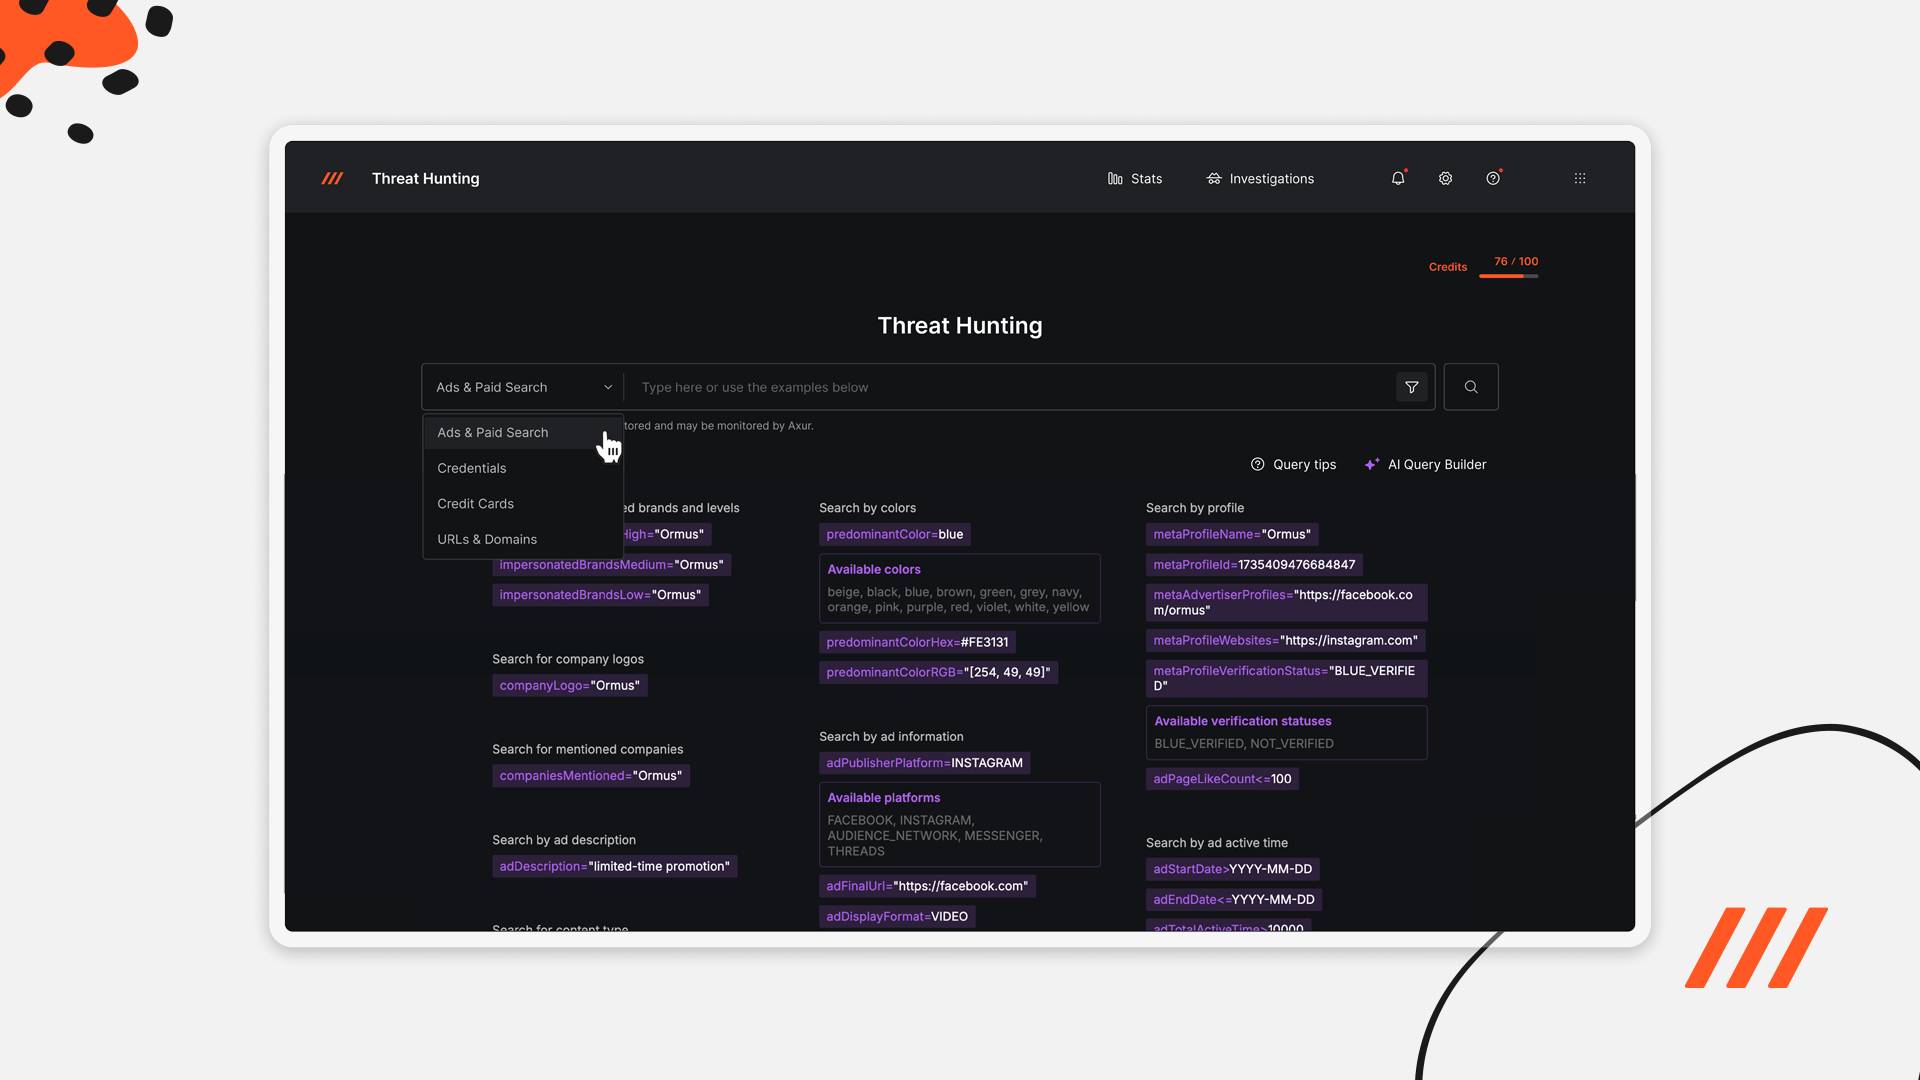Viewport: 1920px width, 1080px height.
Task: Insert predominantColor=blue example query
Action: tap(895, 534)
